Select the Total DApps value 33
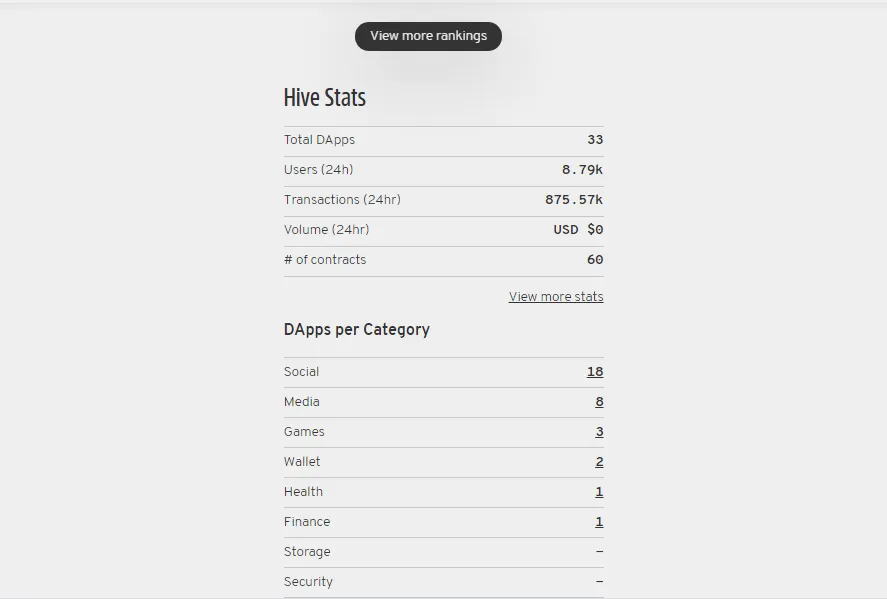The width and height of the screenshot is (887, 599). pos(595,140)
